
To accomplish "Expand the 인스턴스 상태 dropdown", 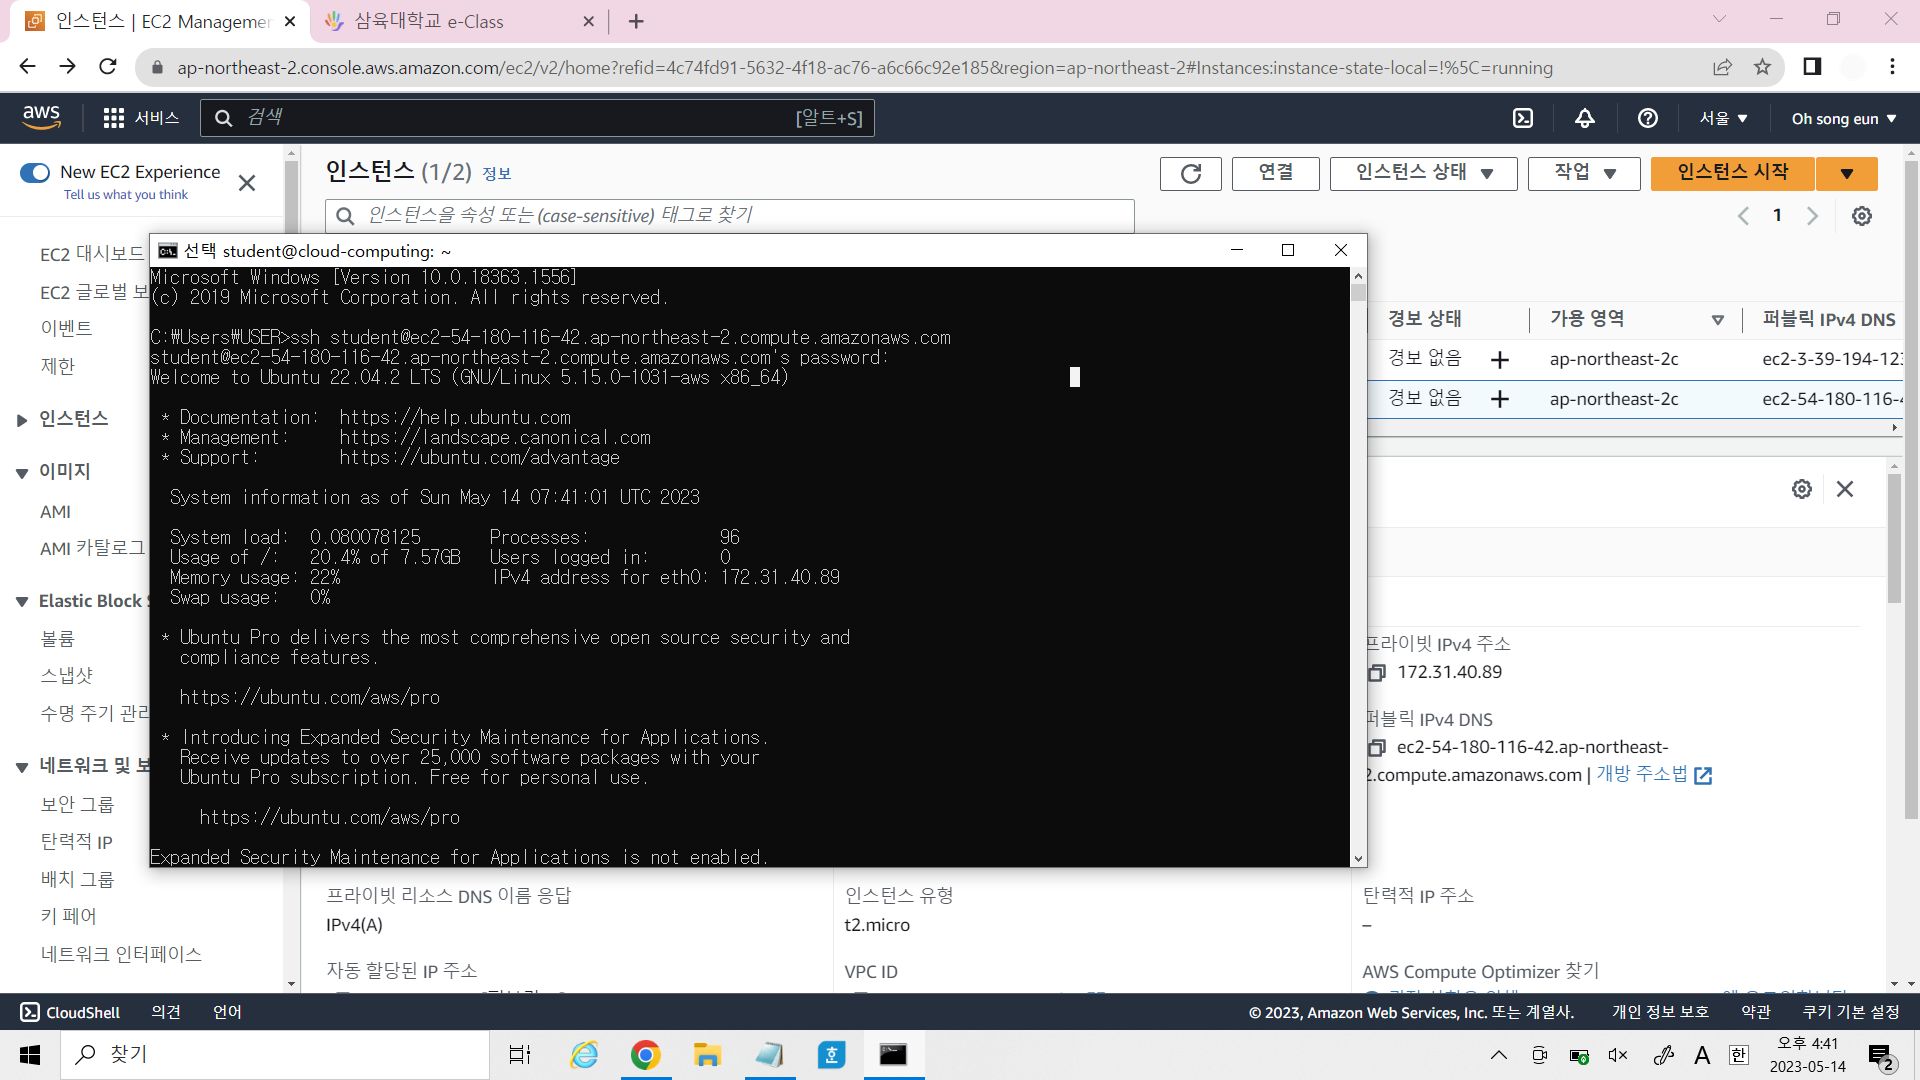I will [x=1423, y=173].
